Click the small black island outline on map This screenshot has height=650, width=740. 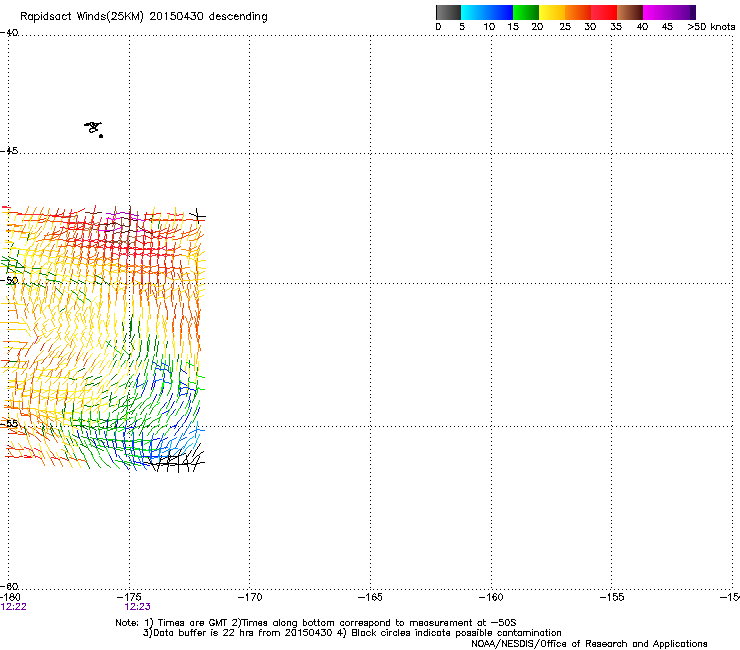[x=93, y=129]
